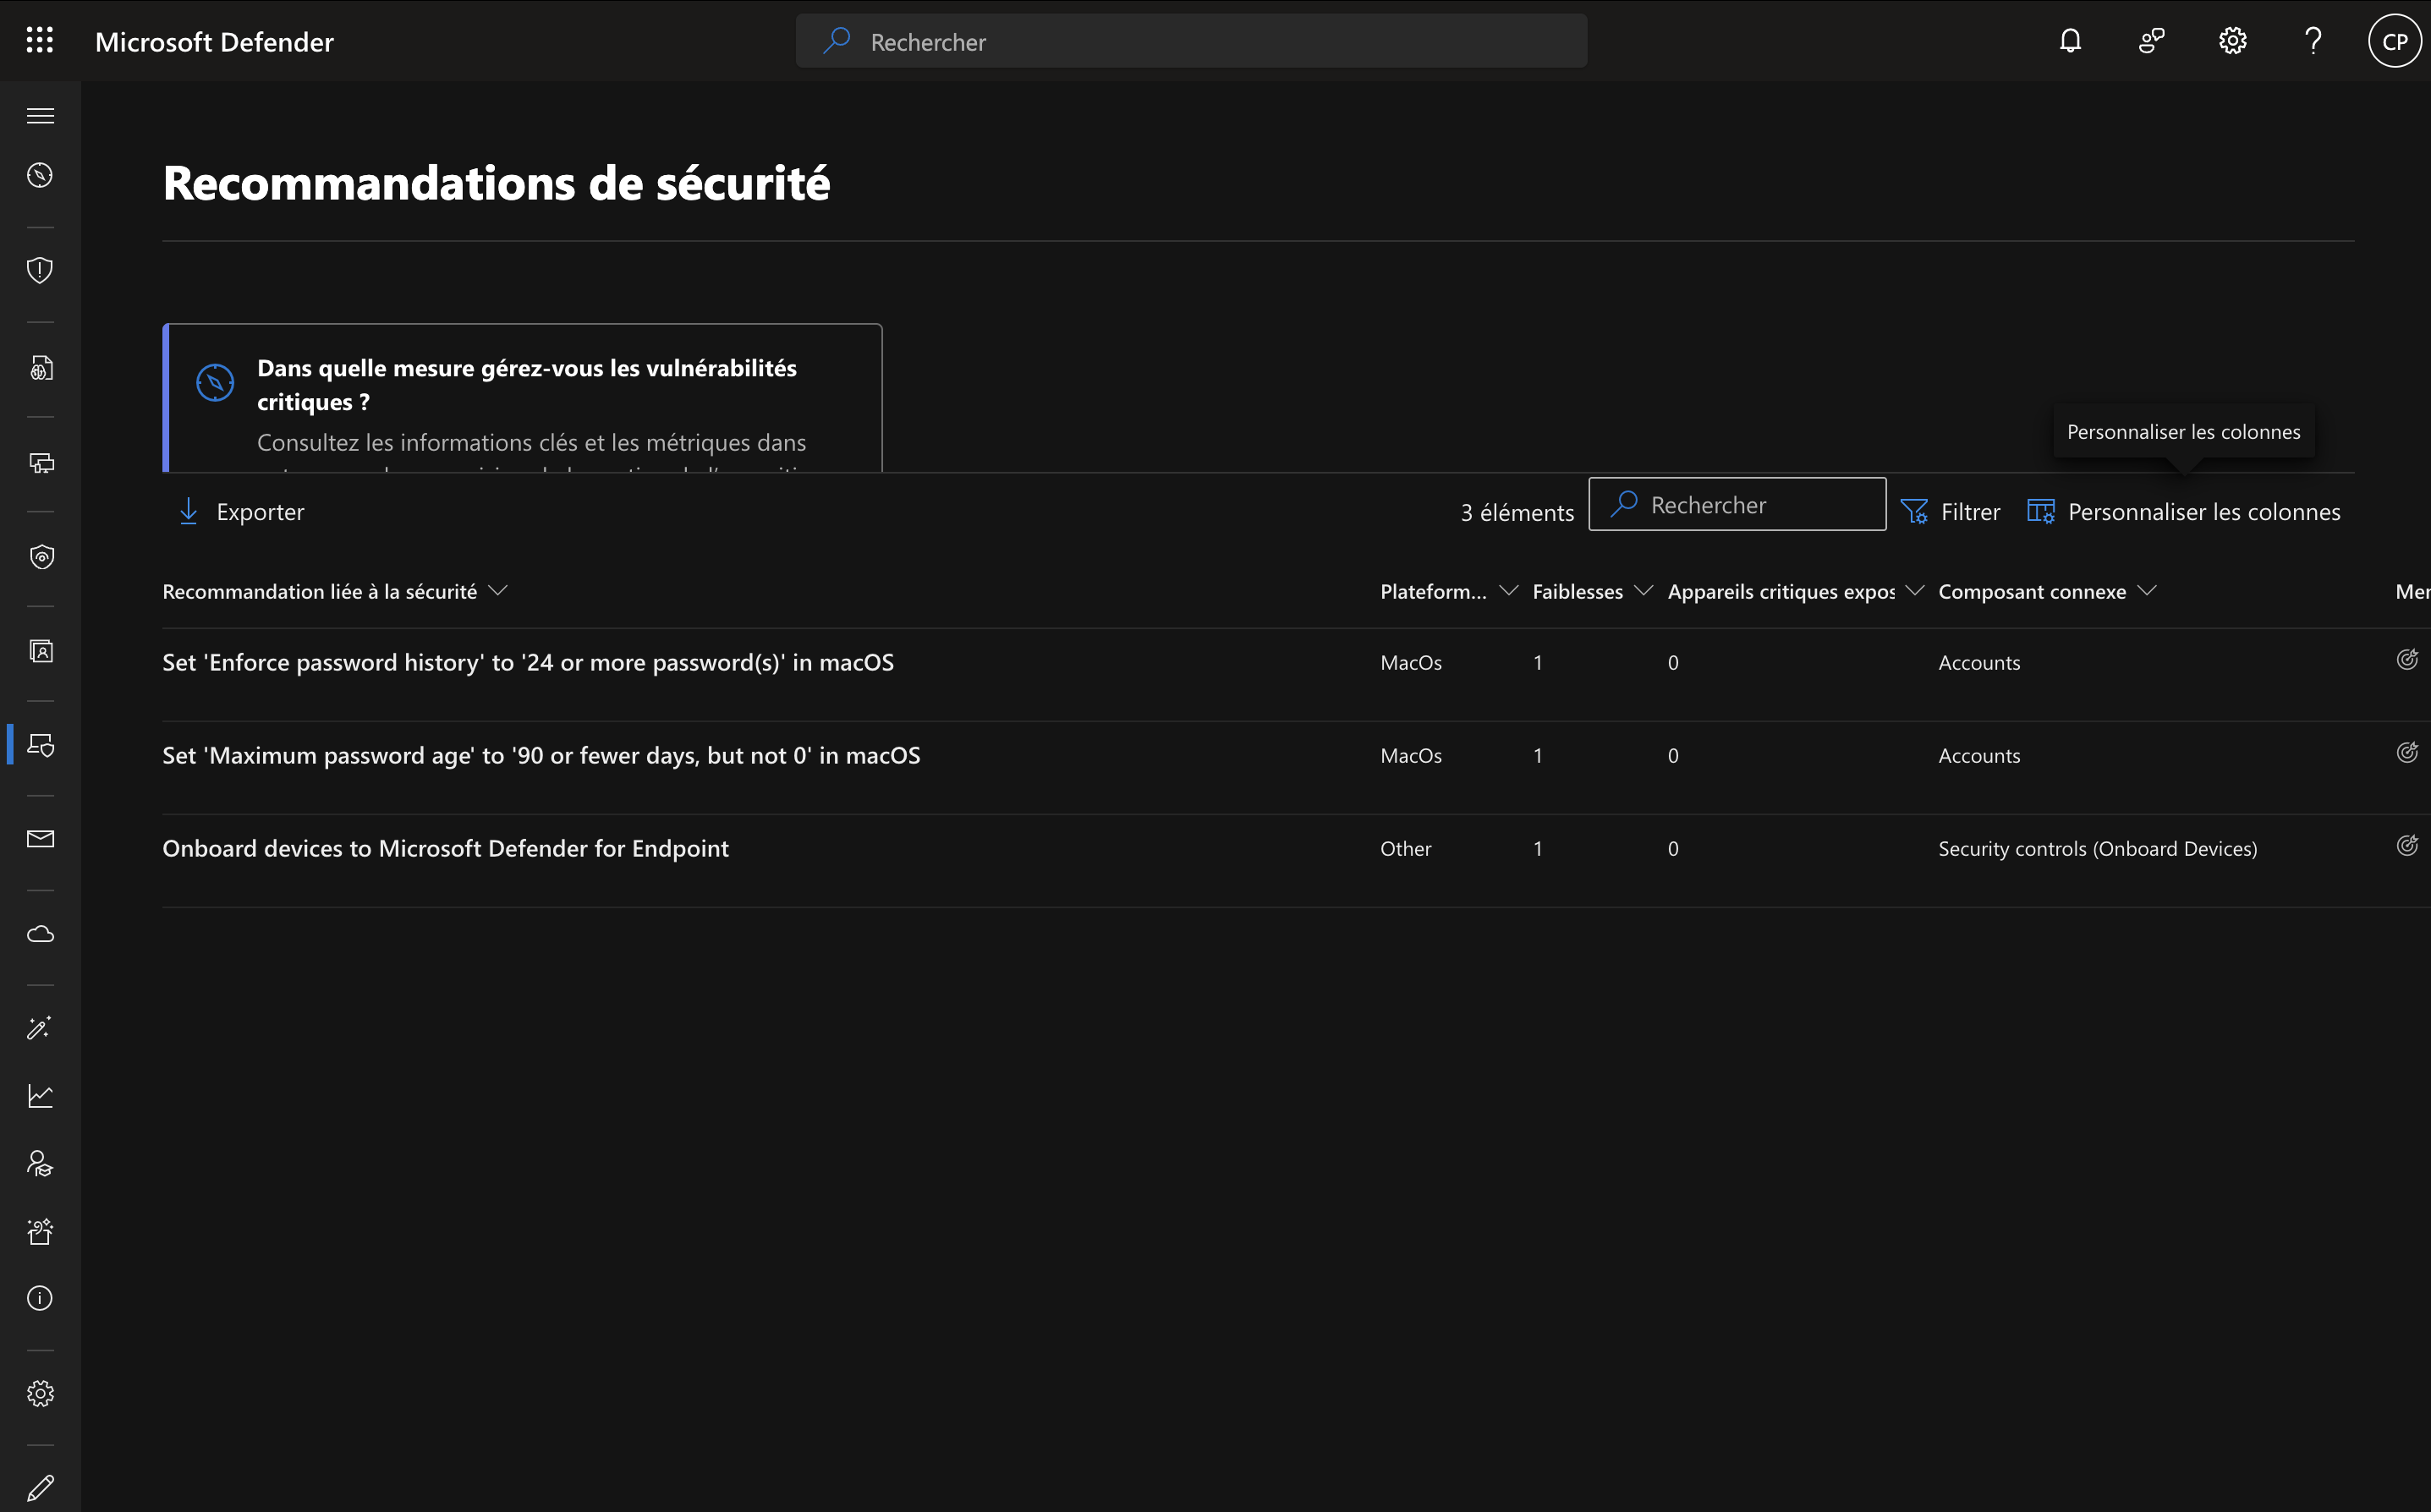Click Personnaliser les colonnes button
This screenshot has height=1512, width=2431.
2183,512
